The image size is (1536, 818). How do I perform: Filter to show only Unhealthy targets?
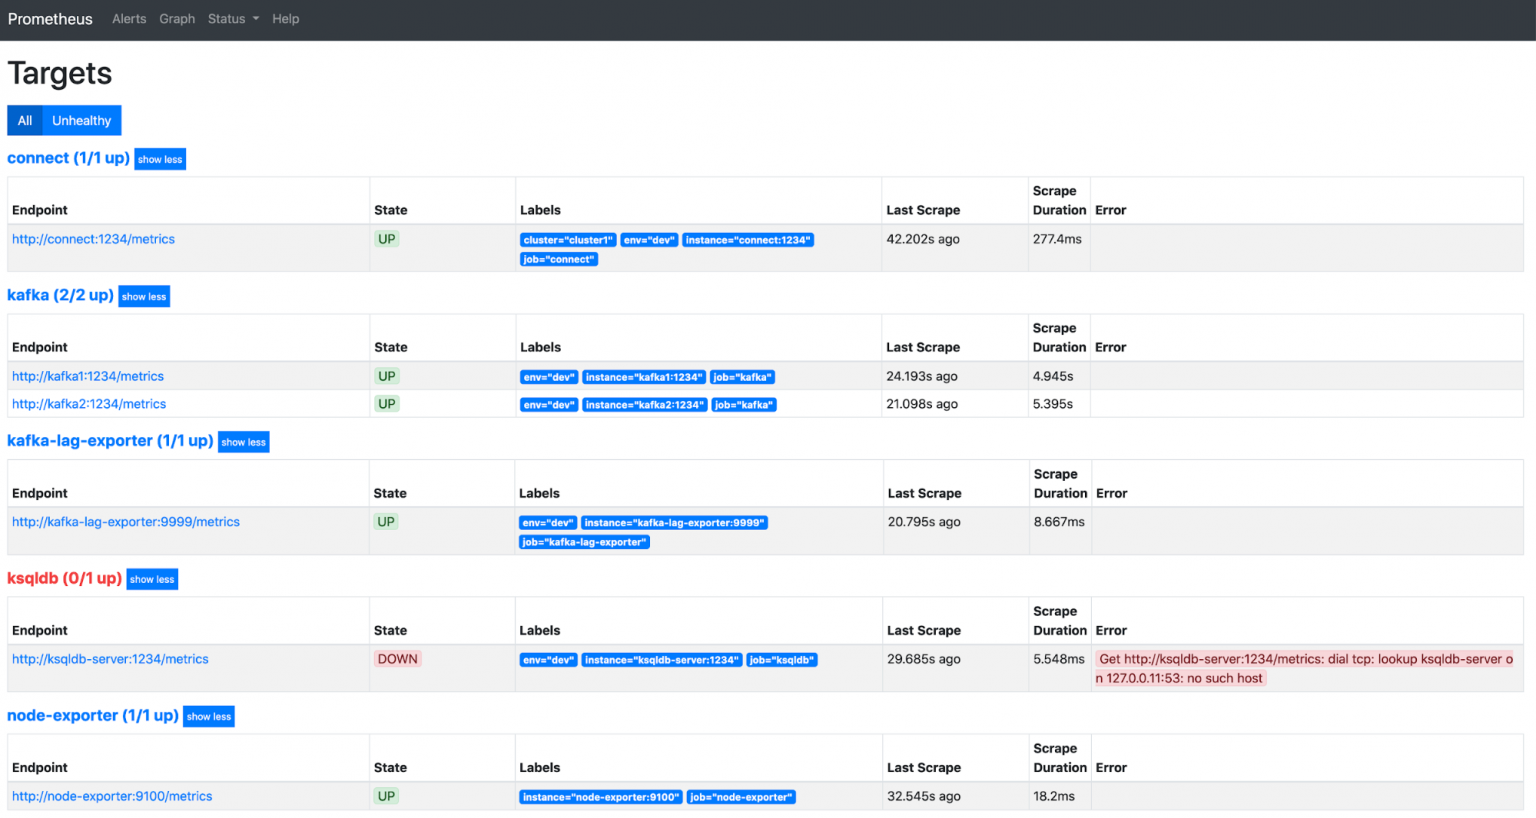80,120
